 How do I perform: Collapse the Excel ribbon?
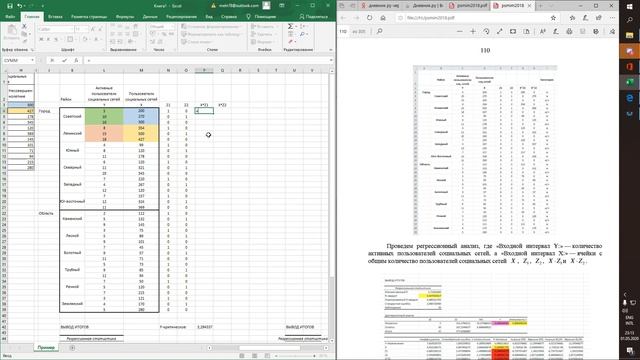(x=331, y=50)
